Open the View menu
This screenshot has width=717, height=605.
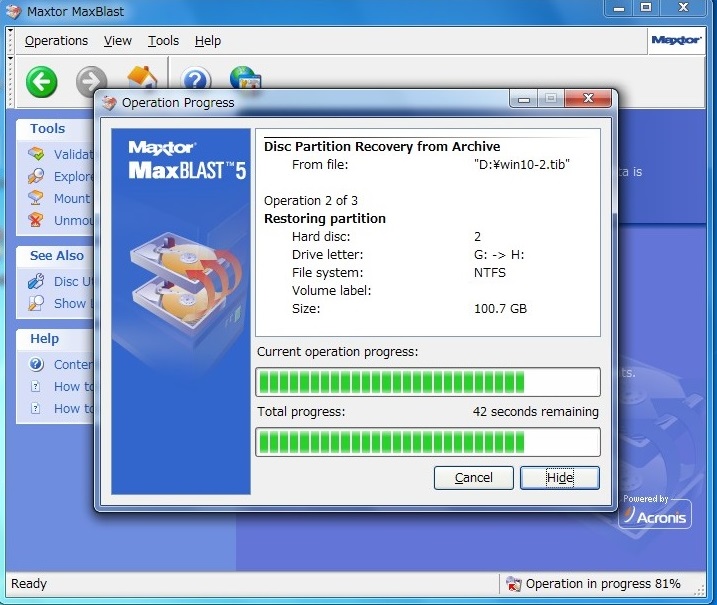(x=118, y=41)
